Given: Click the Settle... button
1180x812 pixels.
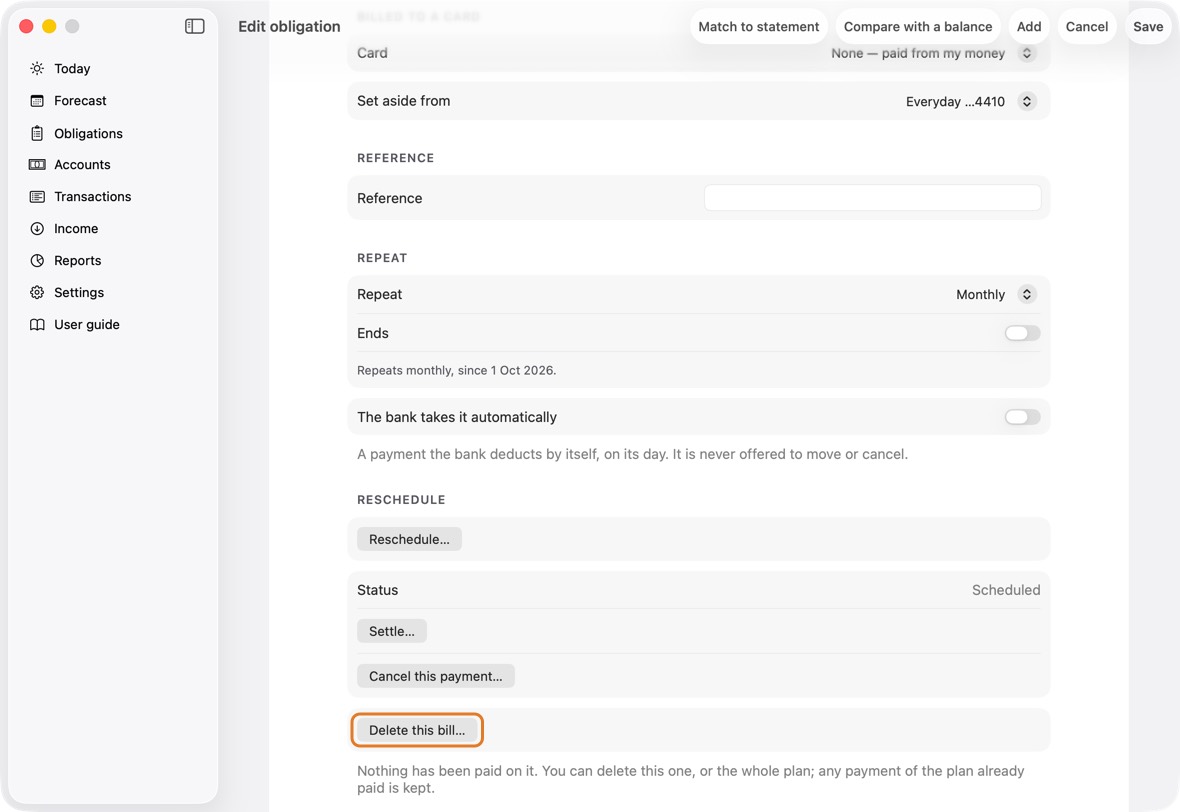Looking at the screenshot, I should (391, 631).
